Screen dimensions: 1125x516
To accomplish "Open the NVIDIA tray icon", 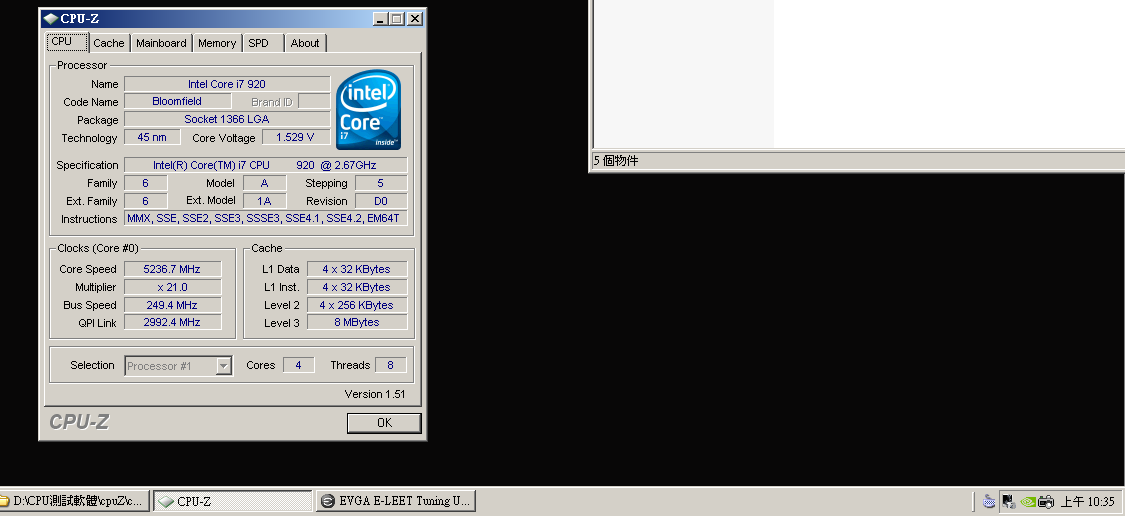I will pos(1027,502).
